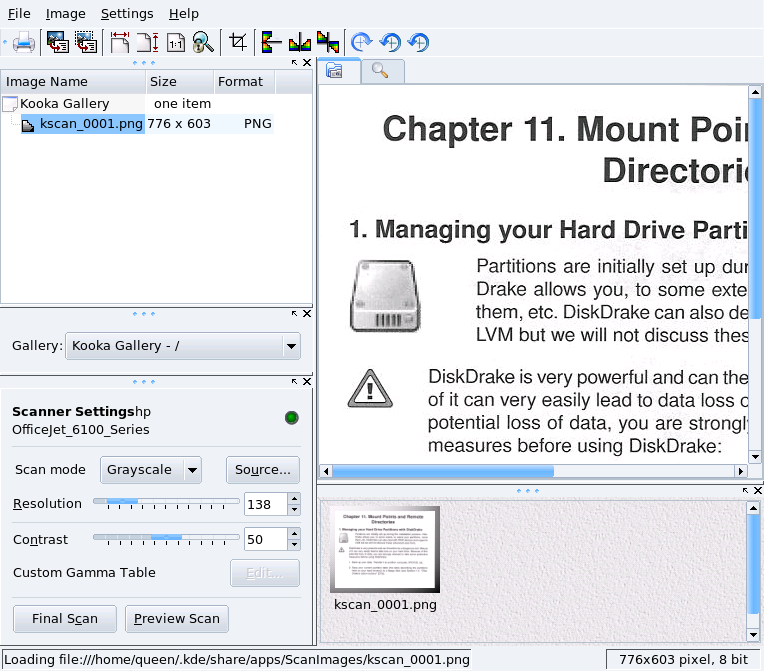Select the crop selection tool
764x671 pixels.
pos(237,42)
